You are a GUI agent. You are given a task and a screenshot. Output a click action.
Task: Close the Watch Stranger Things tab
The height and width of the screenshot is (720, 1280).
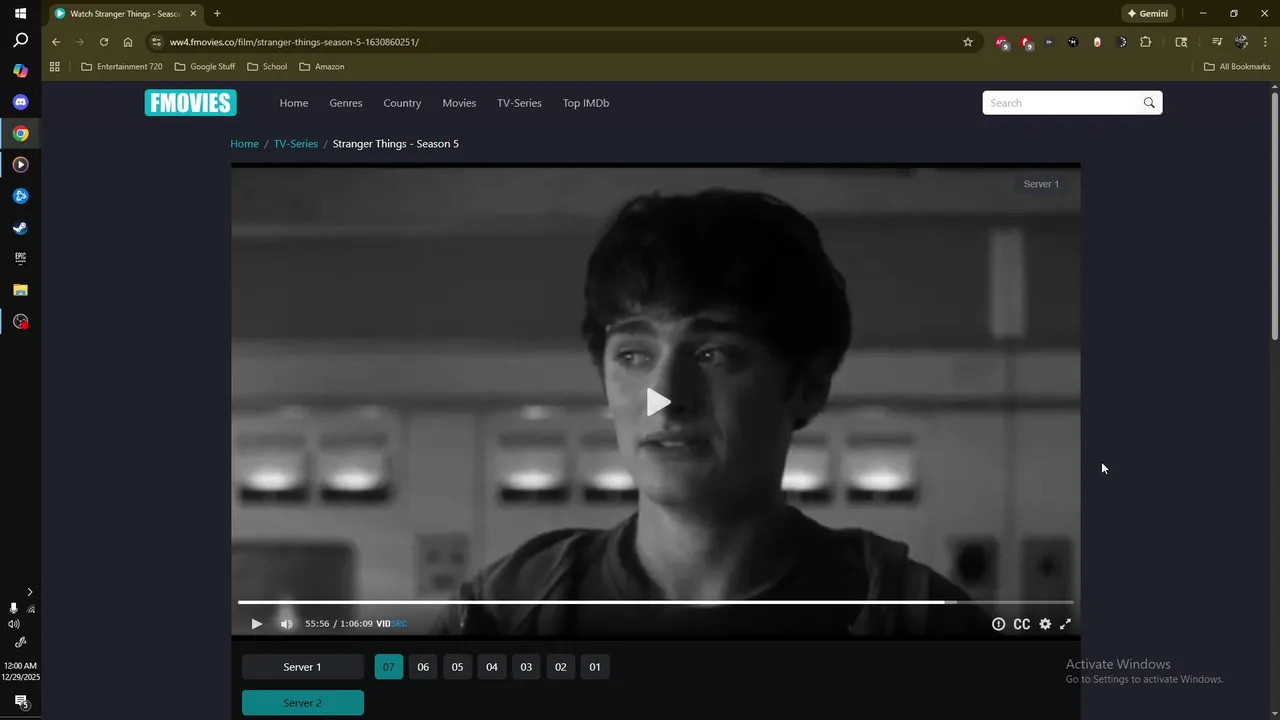pos(193,14)
